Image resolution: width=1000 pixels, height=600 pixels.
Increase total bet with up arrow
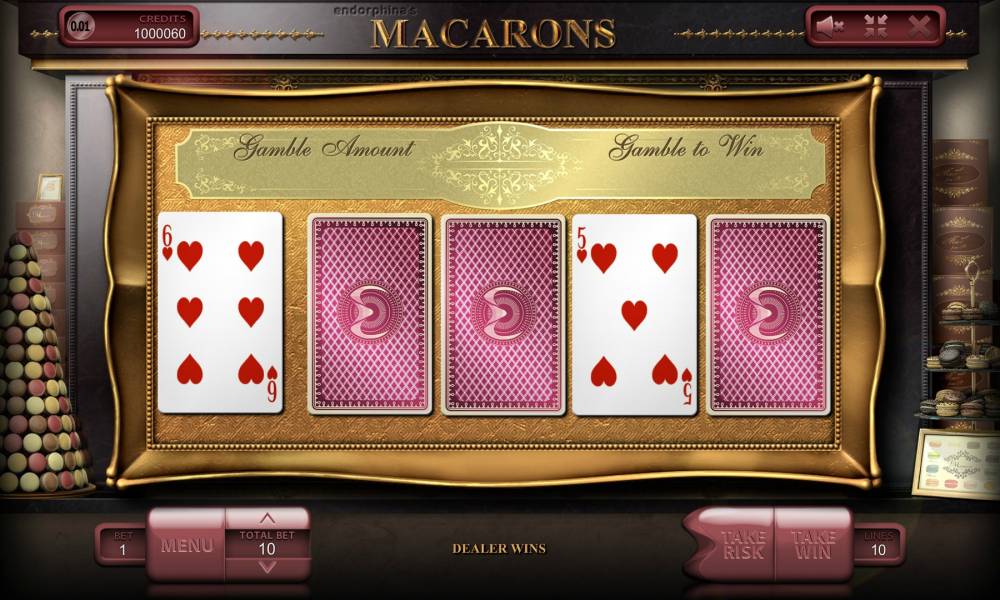coord(267,518)
